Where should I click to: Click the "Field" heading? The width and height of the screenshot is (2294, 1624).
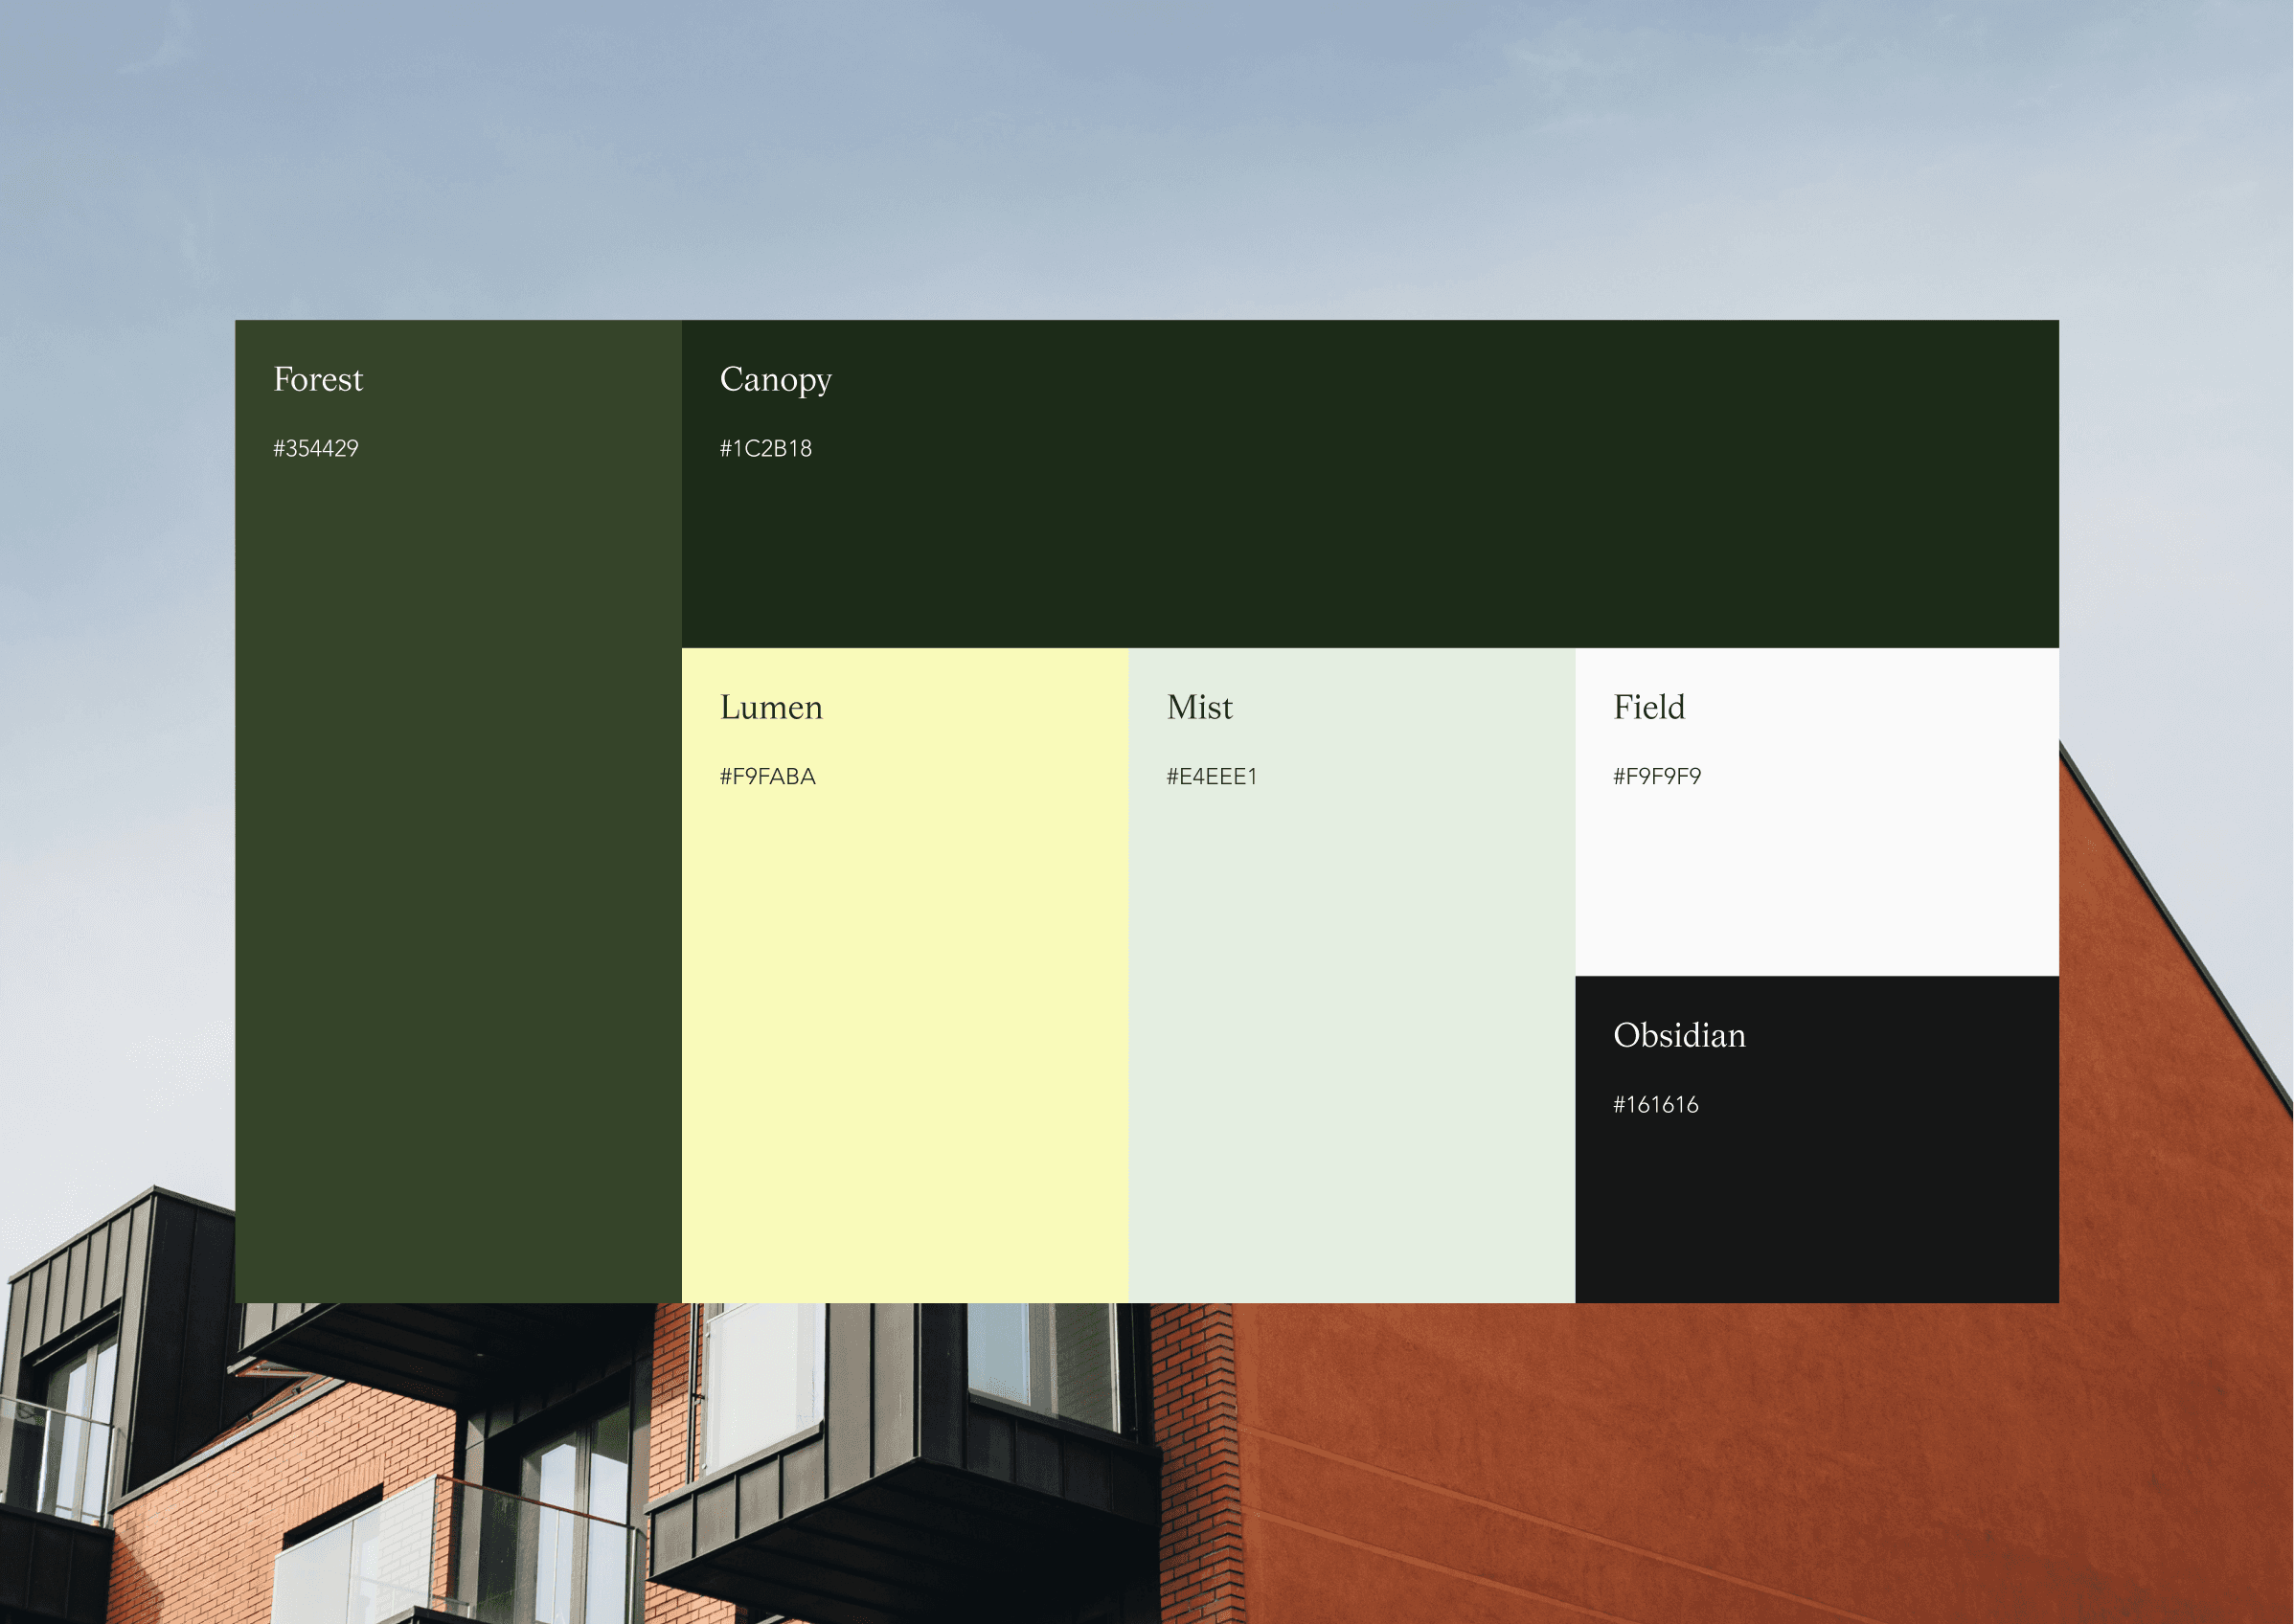1649,708
